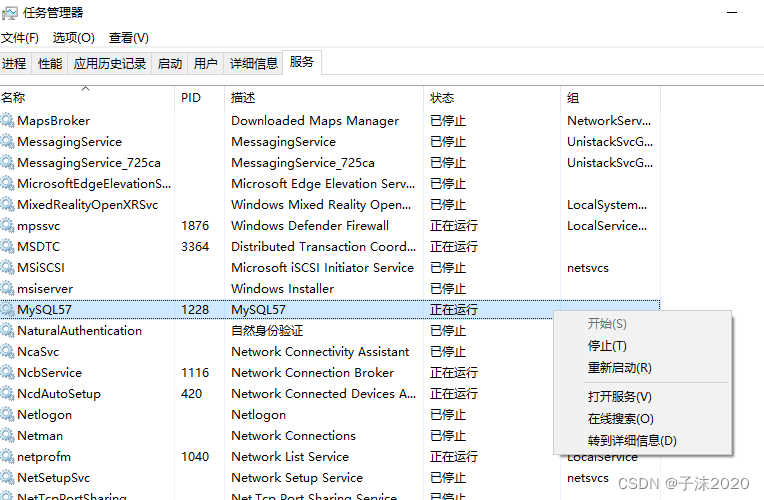Click the gear icon next to Netlogon service

pos(7,414)
